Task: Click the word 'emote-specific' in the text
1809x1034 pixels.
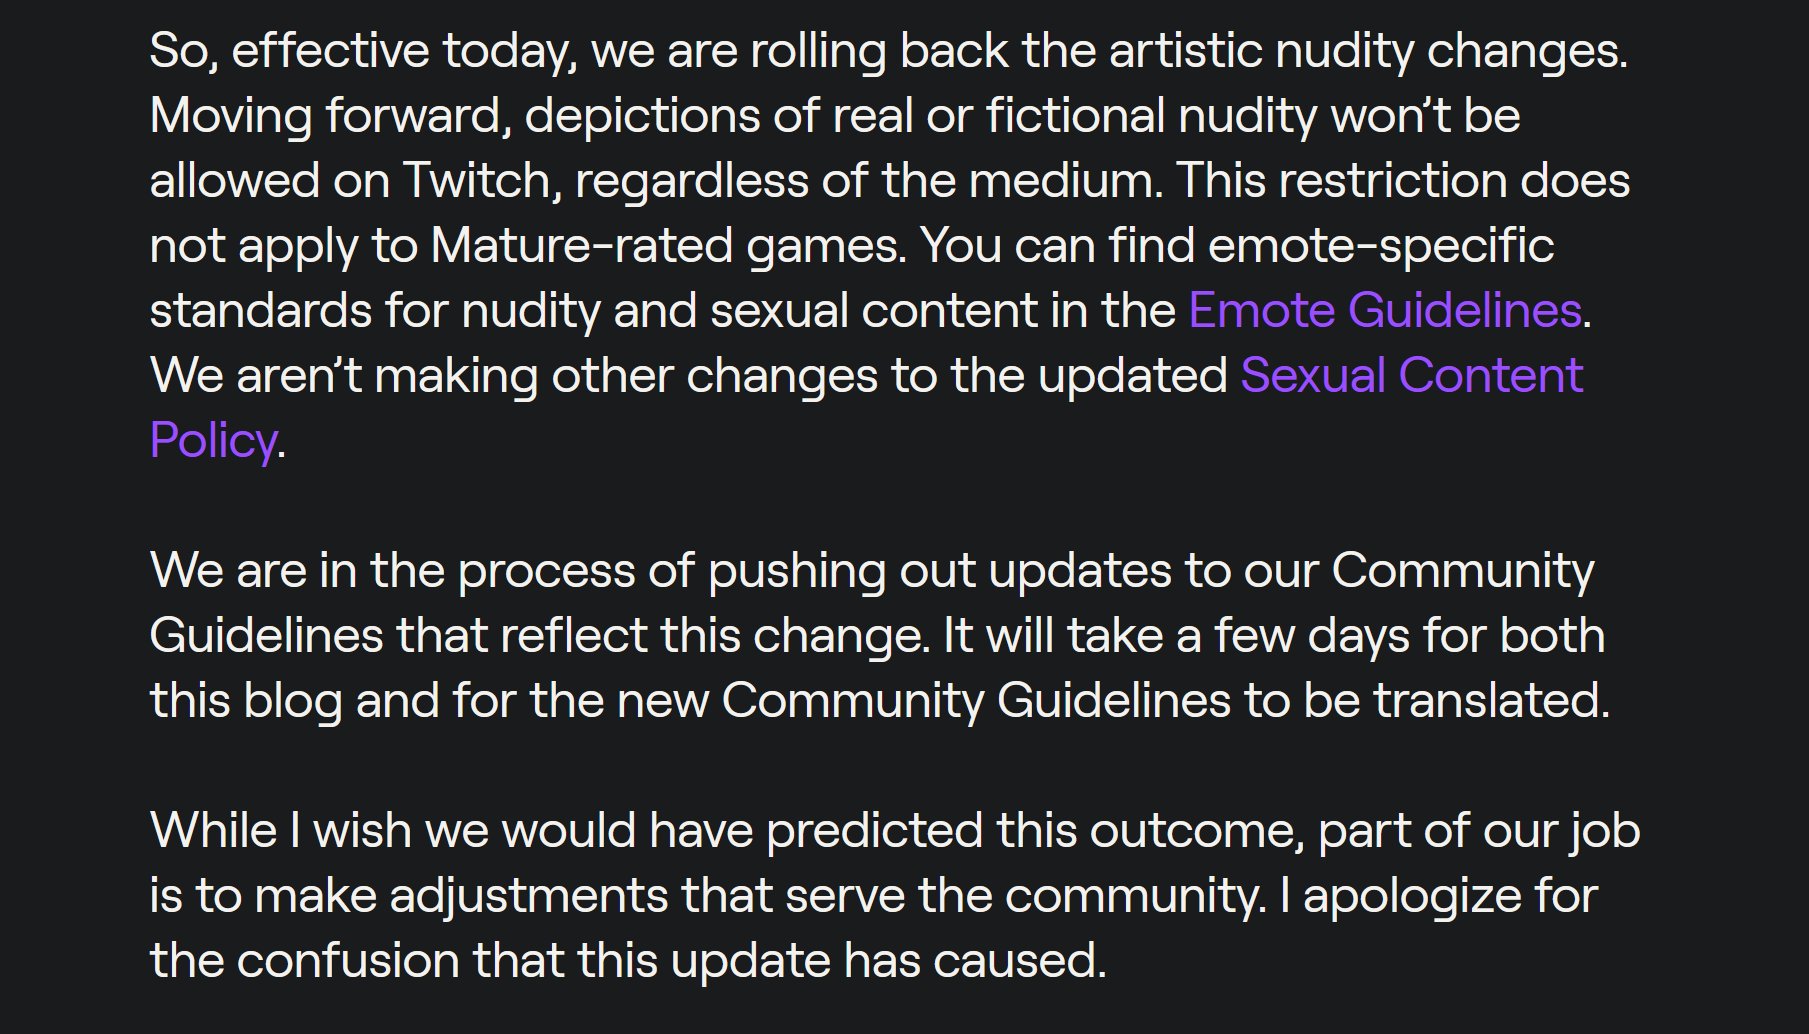Action: pos(1381,245)
